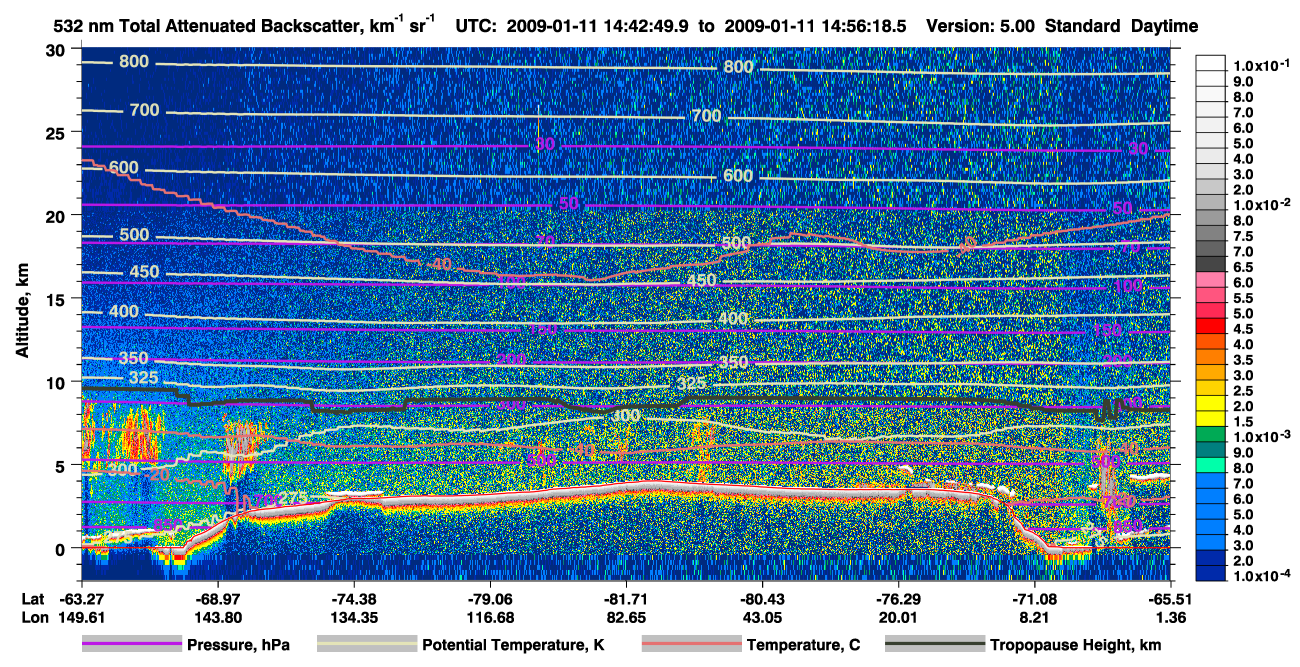Click the color bar label '1.0x10-2'

click(x=1259, y=205)
